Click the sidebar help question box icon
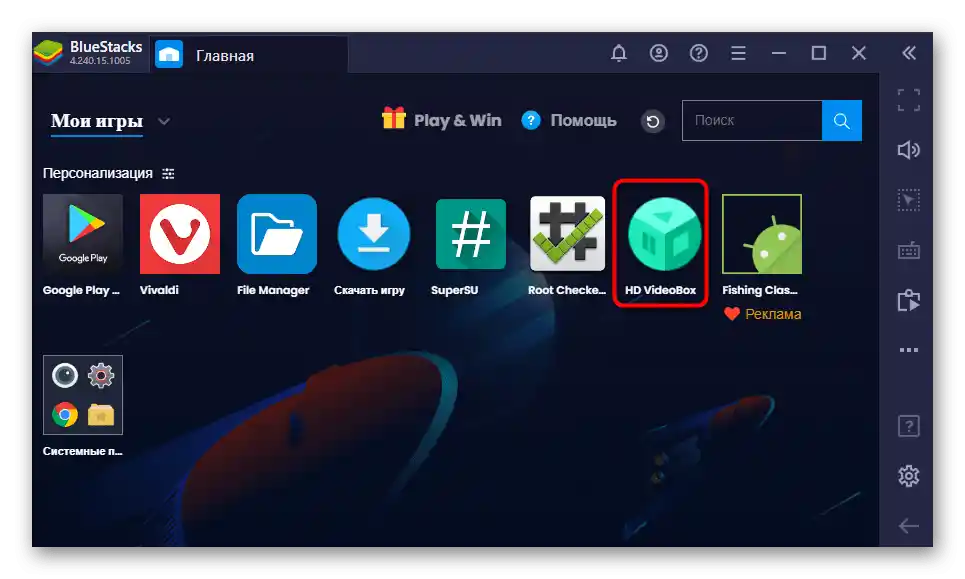Image resolution: width=965 pixels, height=579 pixels. (909, 426)
